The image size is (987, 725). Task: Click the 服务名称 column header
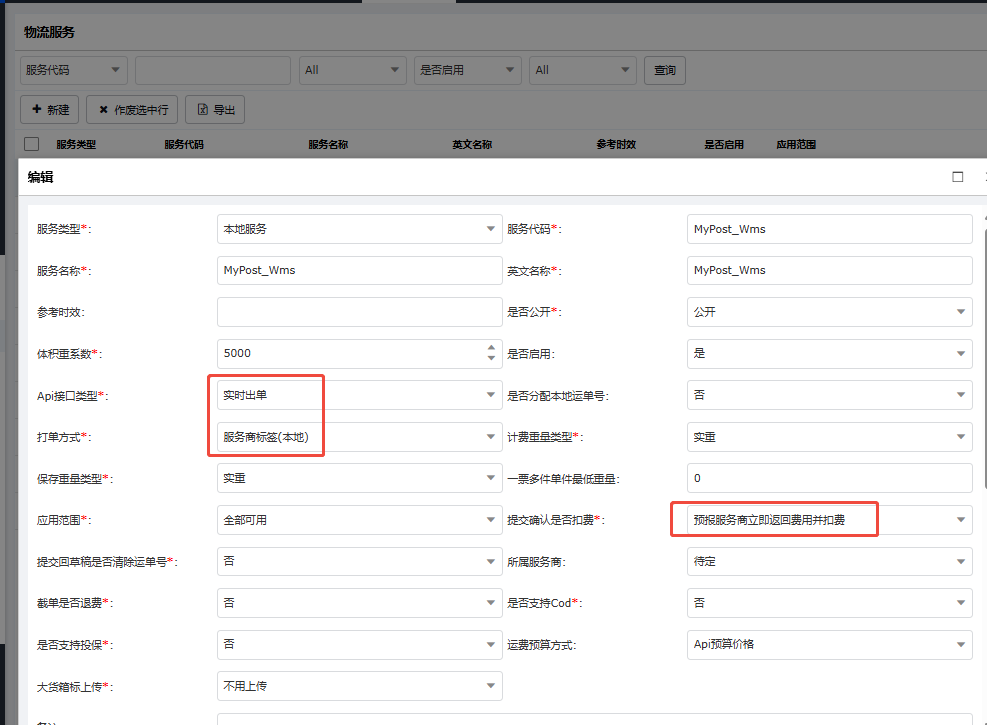tap(328, 145)
